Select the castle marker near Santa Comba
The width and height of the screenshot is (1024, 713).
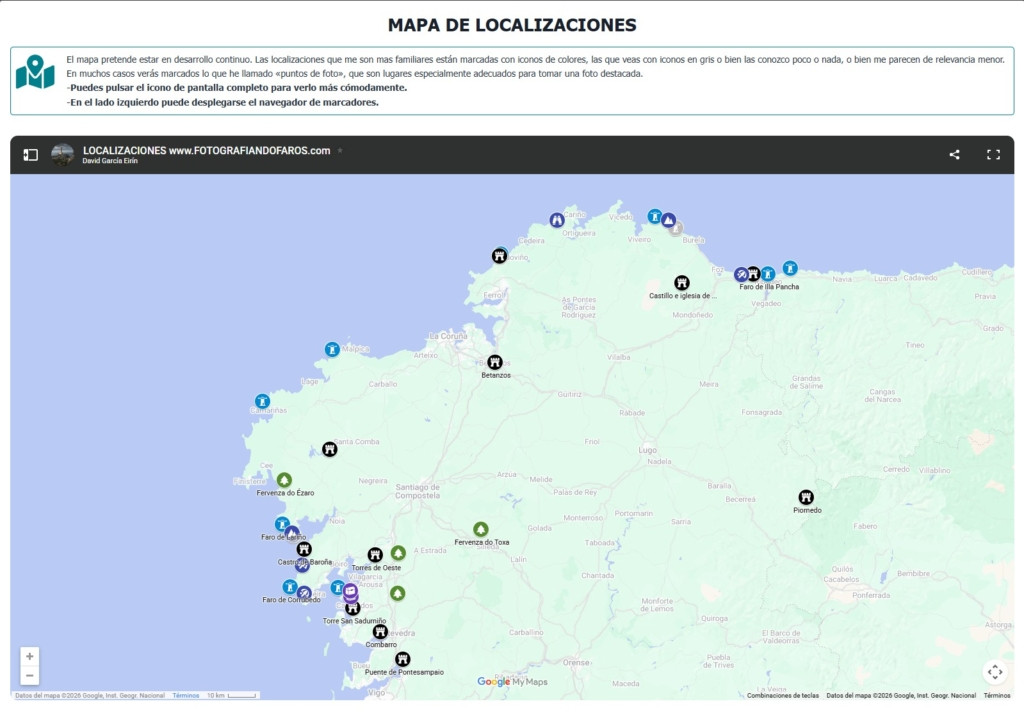click(x=330, y=449)
